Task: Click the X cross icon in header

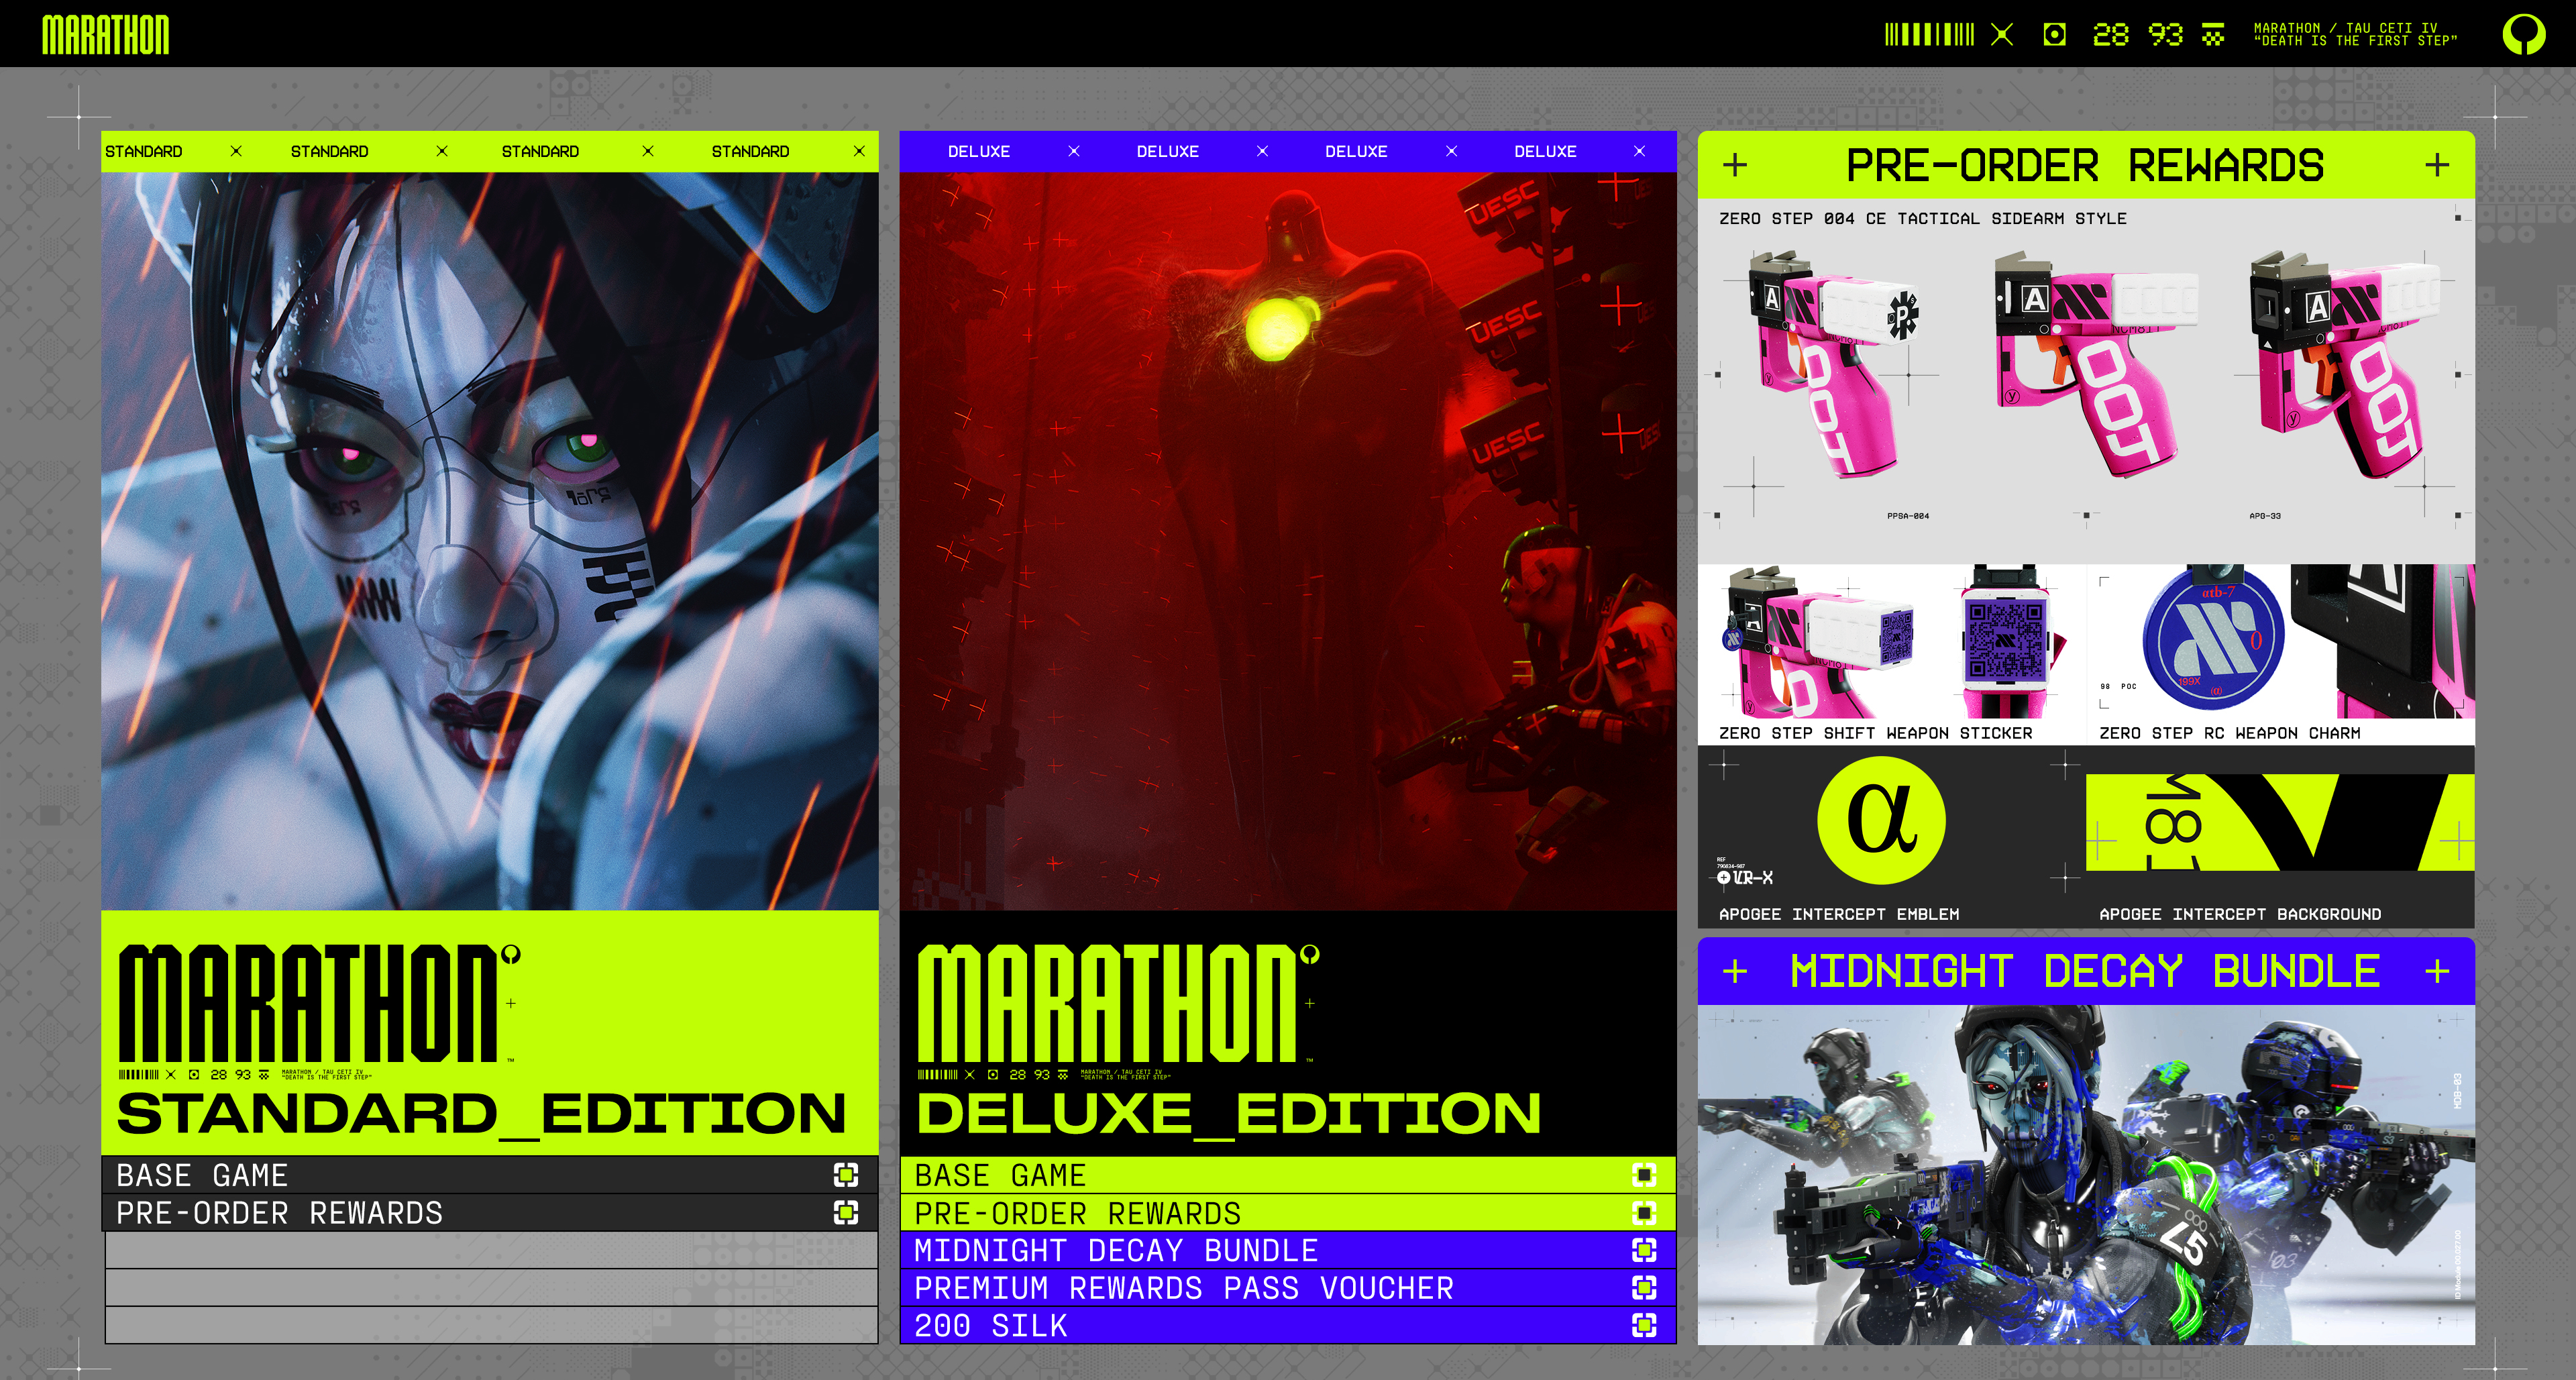Action: (x=2001, y=35)
